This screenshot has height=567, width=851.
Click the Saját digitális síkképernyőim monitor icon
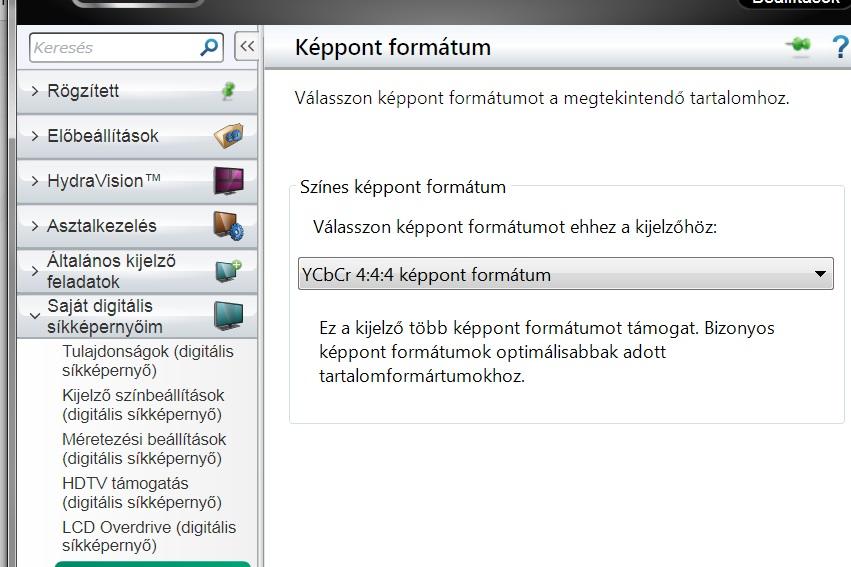[x=228, y=316]
